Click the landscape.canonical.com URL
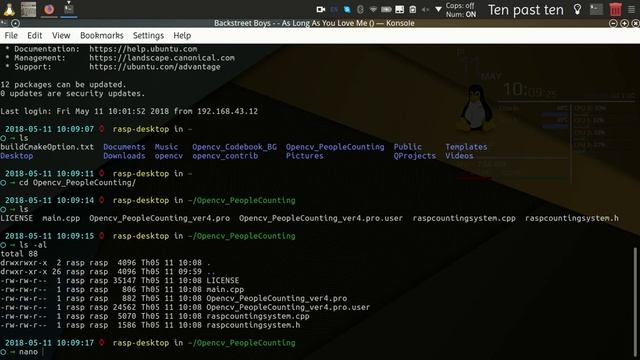640x360 pixels. 162,58
